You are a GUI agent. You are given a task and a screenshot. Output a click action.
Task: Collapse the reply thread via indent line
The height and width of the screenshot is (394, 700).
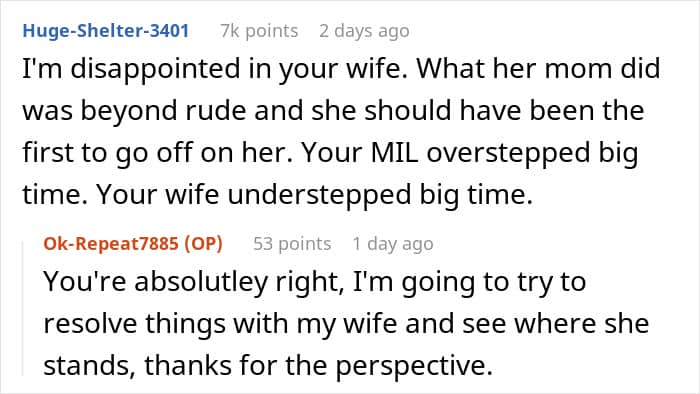23,308
